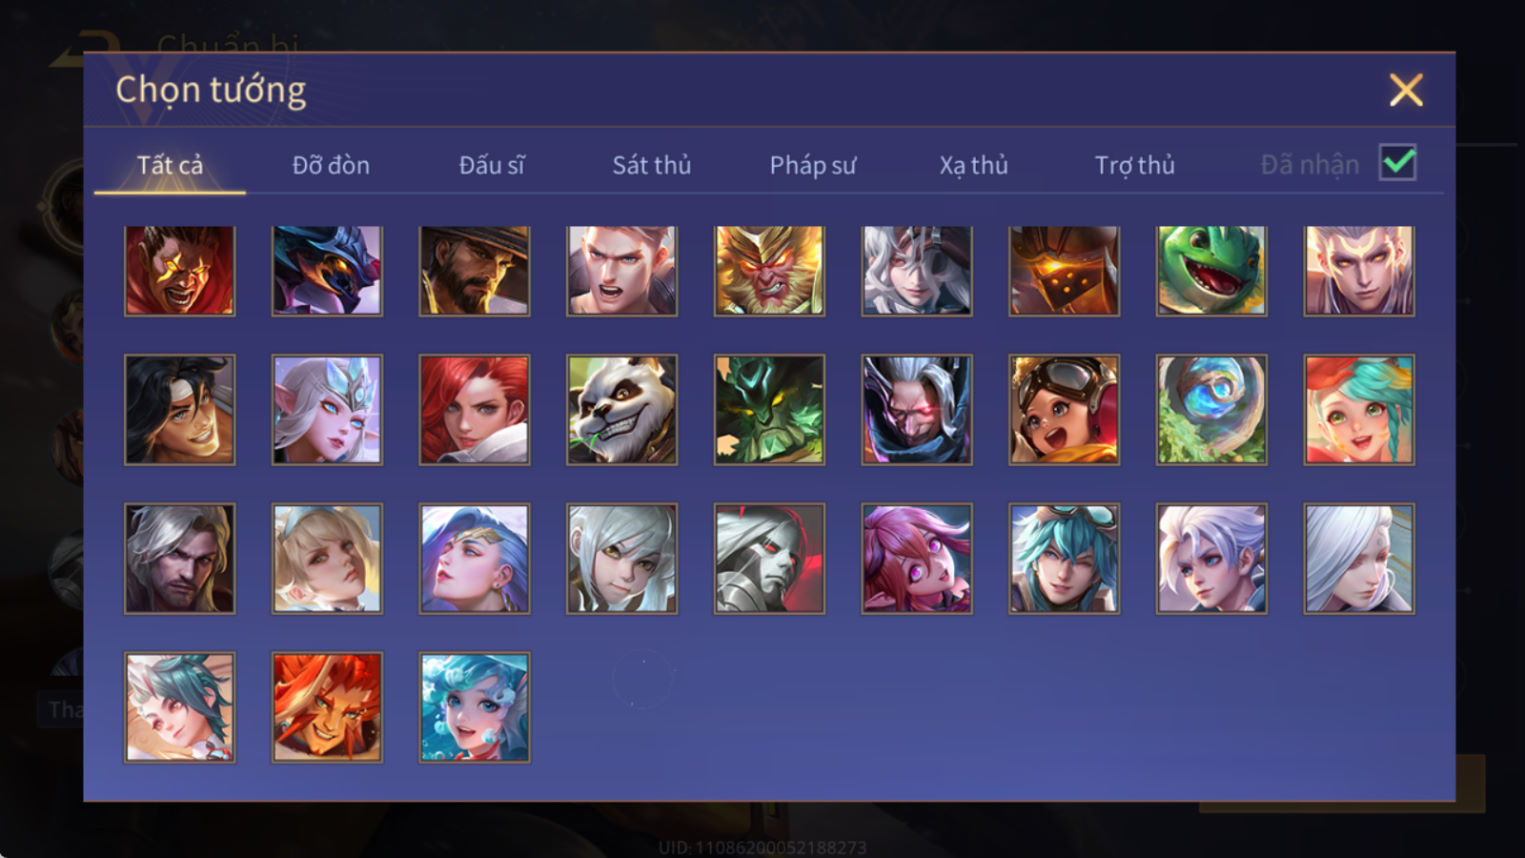Viewport: 1525px width, 858px height.
Task: Select the blue mermaid hero with bubbles
Action: point(474,707)
